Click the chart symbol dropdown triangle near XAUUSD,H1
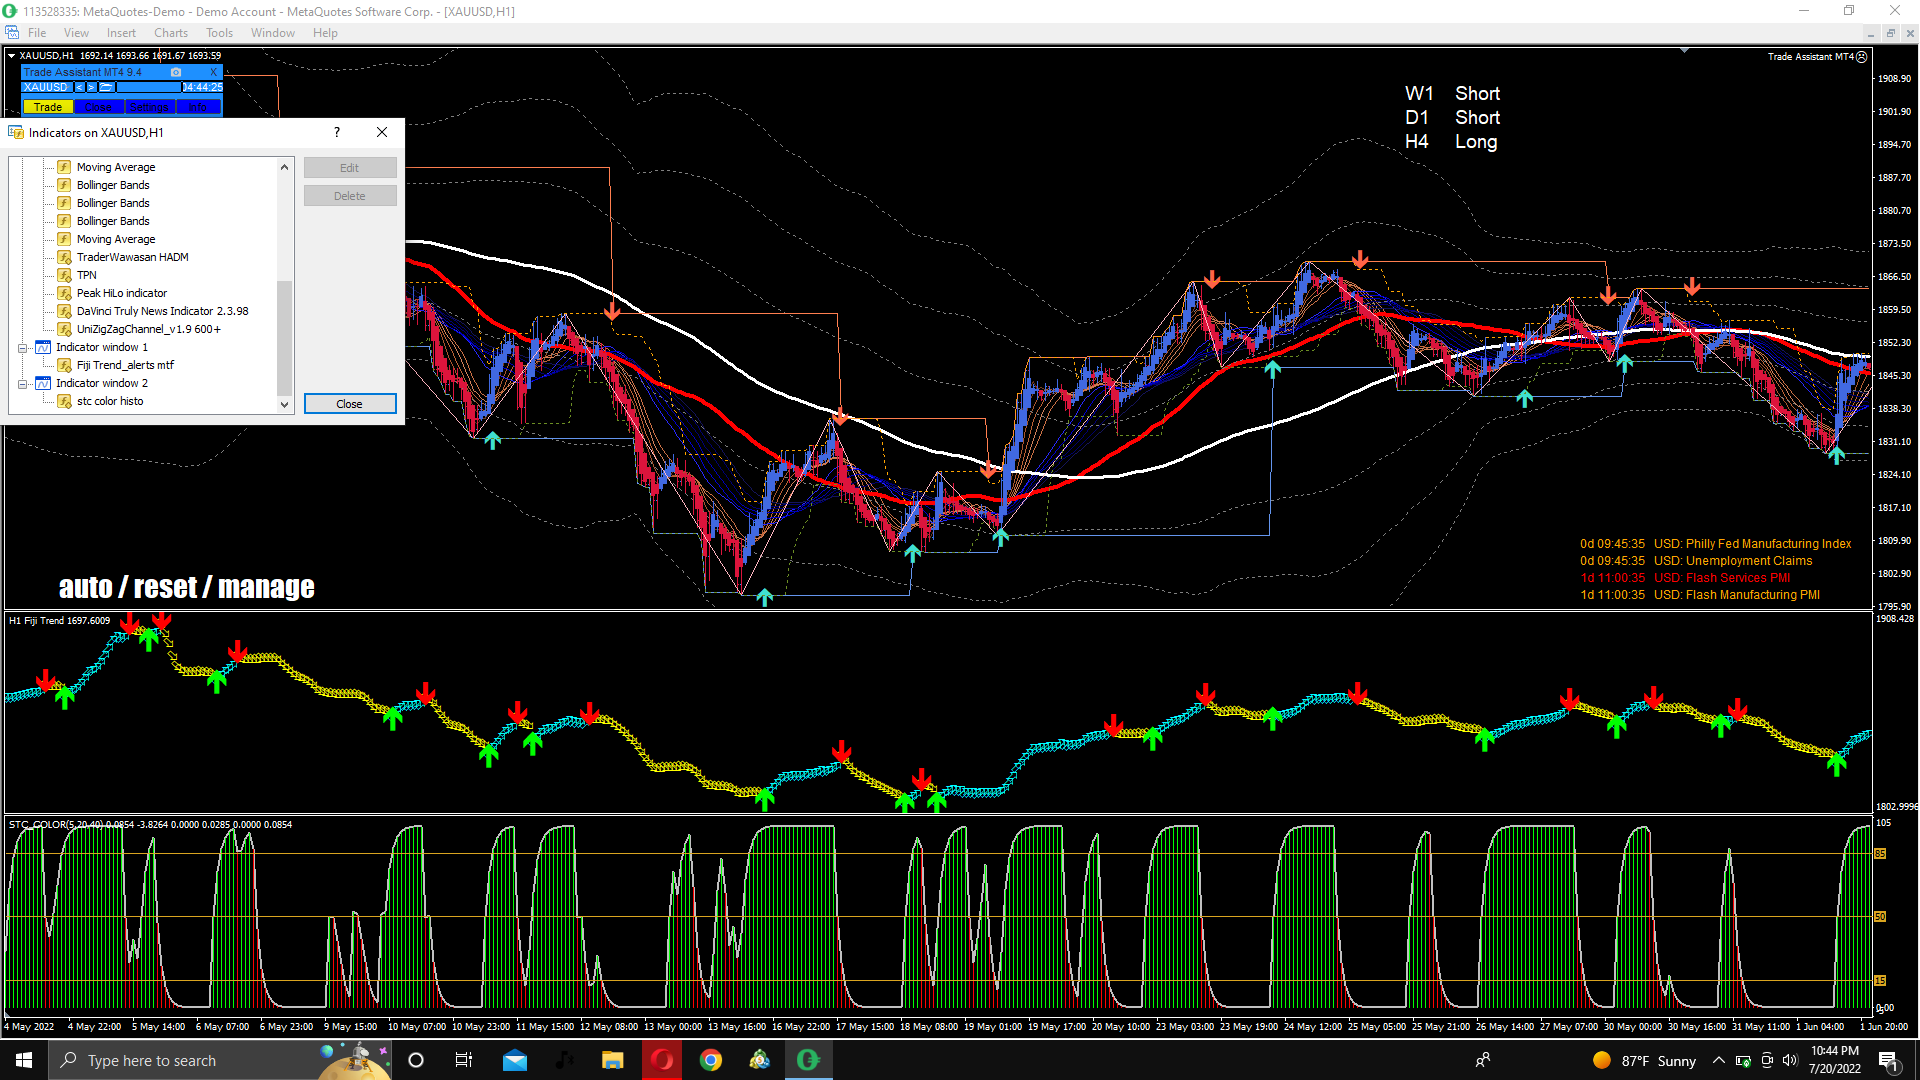Viewport: 1920px width, 1080px height. 11,56
